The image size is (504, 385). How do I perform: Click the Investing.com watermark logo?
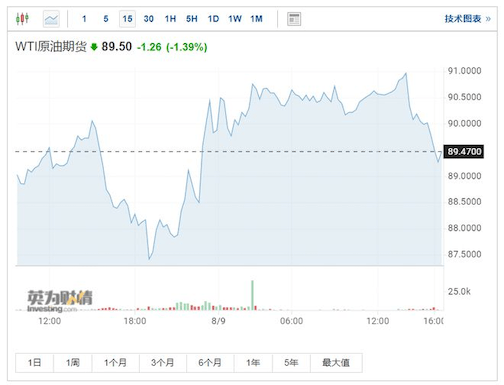pyautogui.click(x=59, y=301)
